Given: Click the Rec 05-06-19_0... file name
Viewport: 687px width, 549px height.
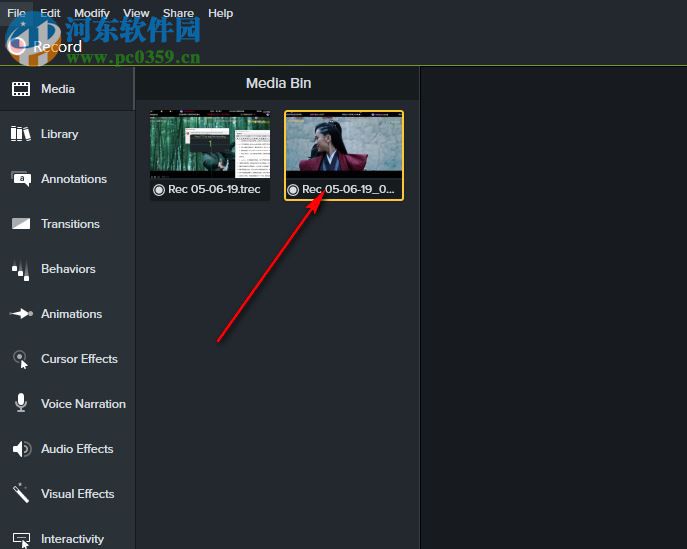Looking at the screenshot, I should (348, 189).
